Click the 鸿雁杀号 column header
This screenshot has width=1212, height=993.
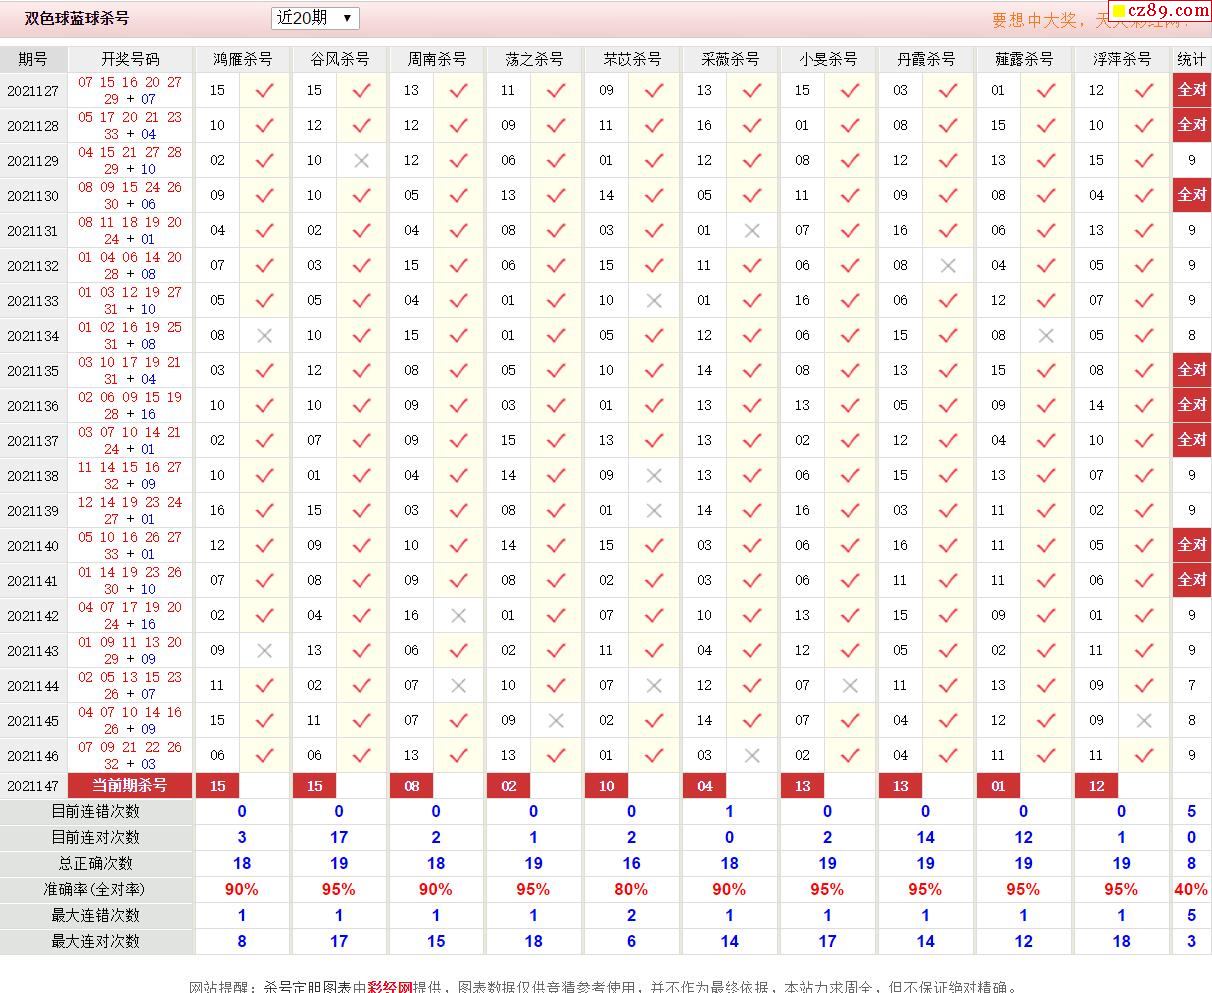[x=242, y=59]
